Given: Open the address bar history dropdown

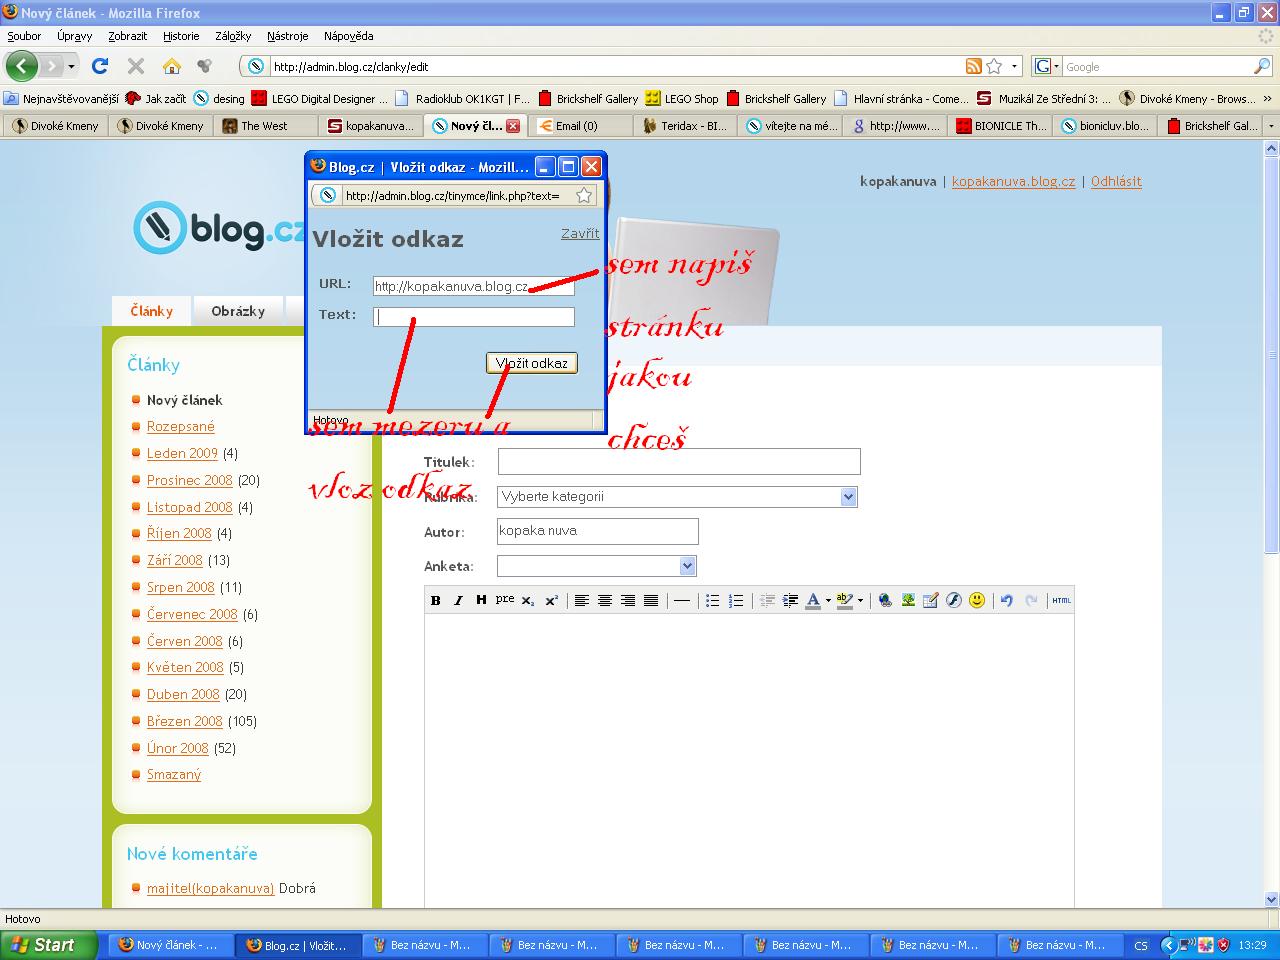Looking at the screenshot, I should [x=1015, y=67].
